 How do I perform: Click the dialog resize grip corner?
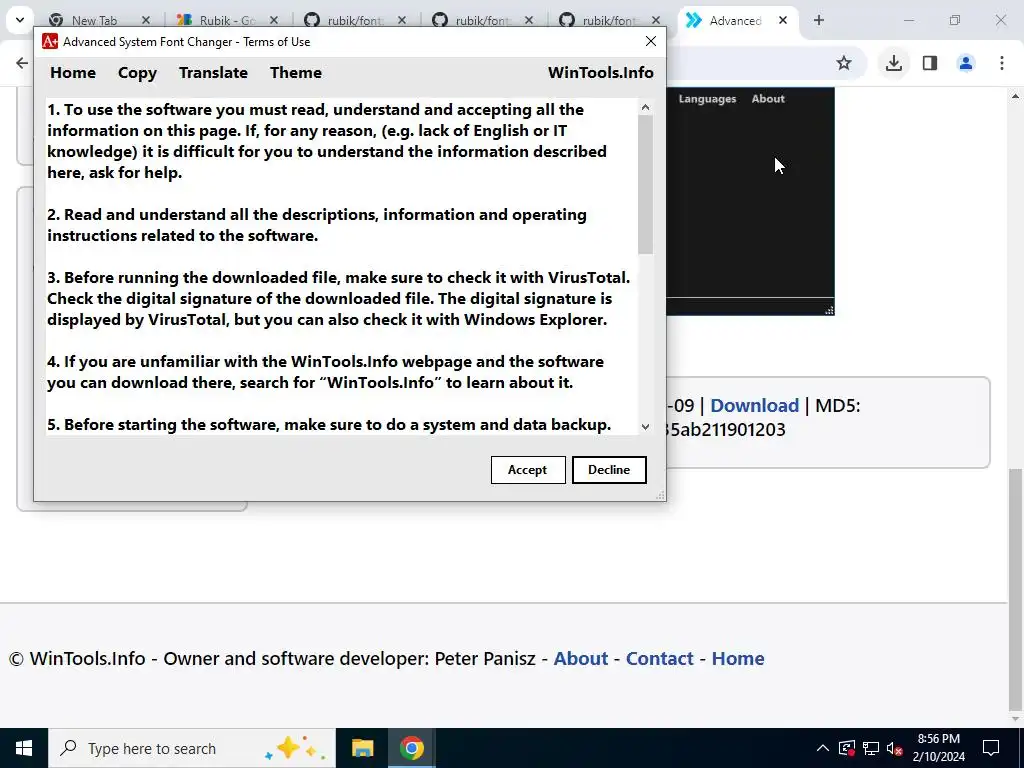point(660,496)
